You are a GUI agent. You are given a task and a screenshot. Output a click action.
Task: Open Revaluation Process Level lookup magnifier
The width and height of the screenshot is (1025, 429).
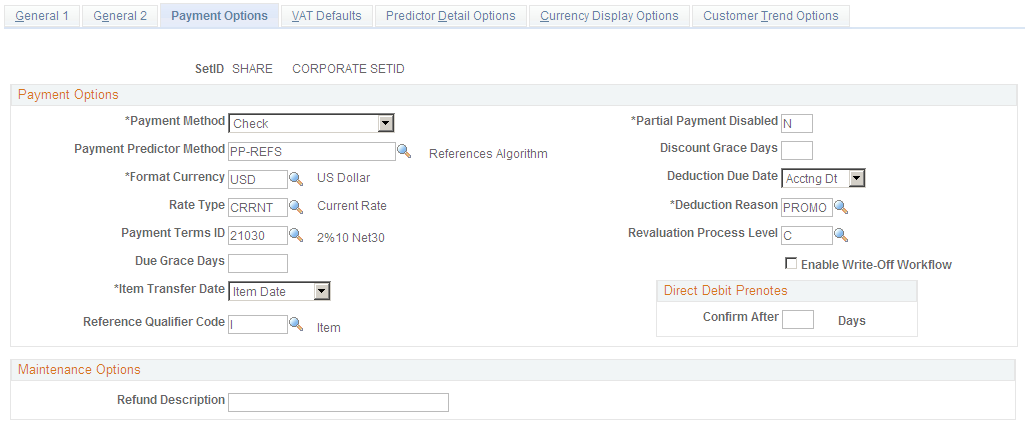click(841, 235)
